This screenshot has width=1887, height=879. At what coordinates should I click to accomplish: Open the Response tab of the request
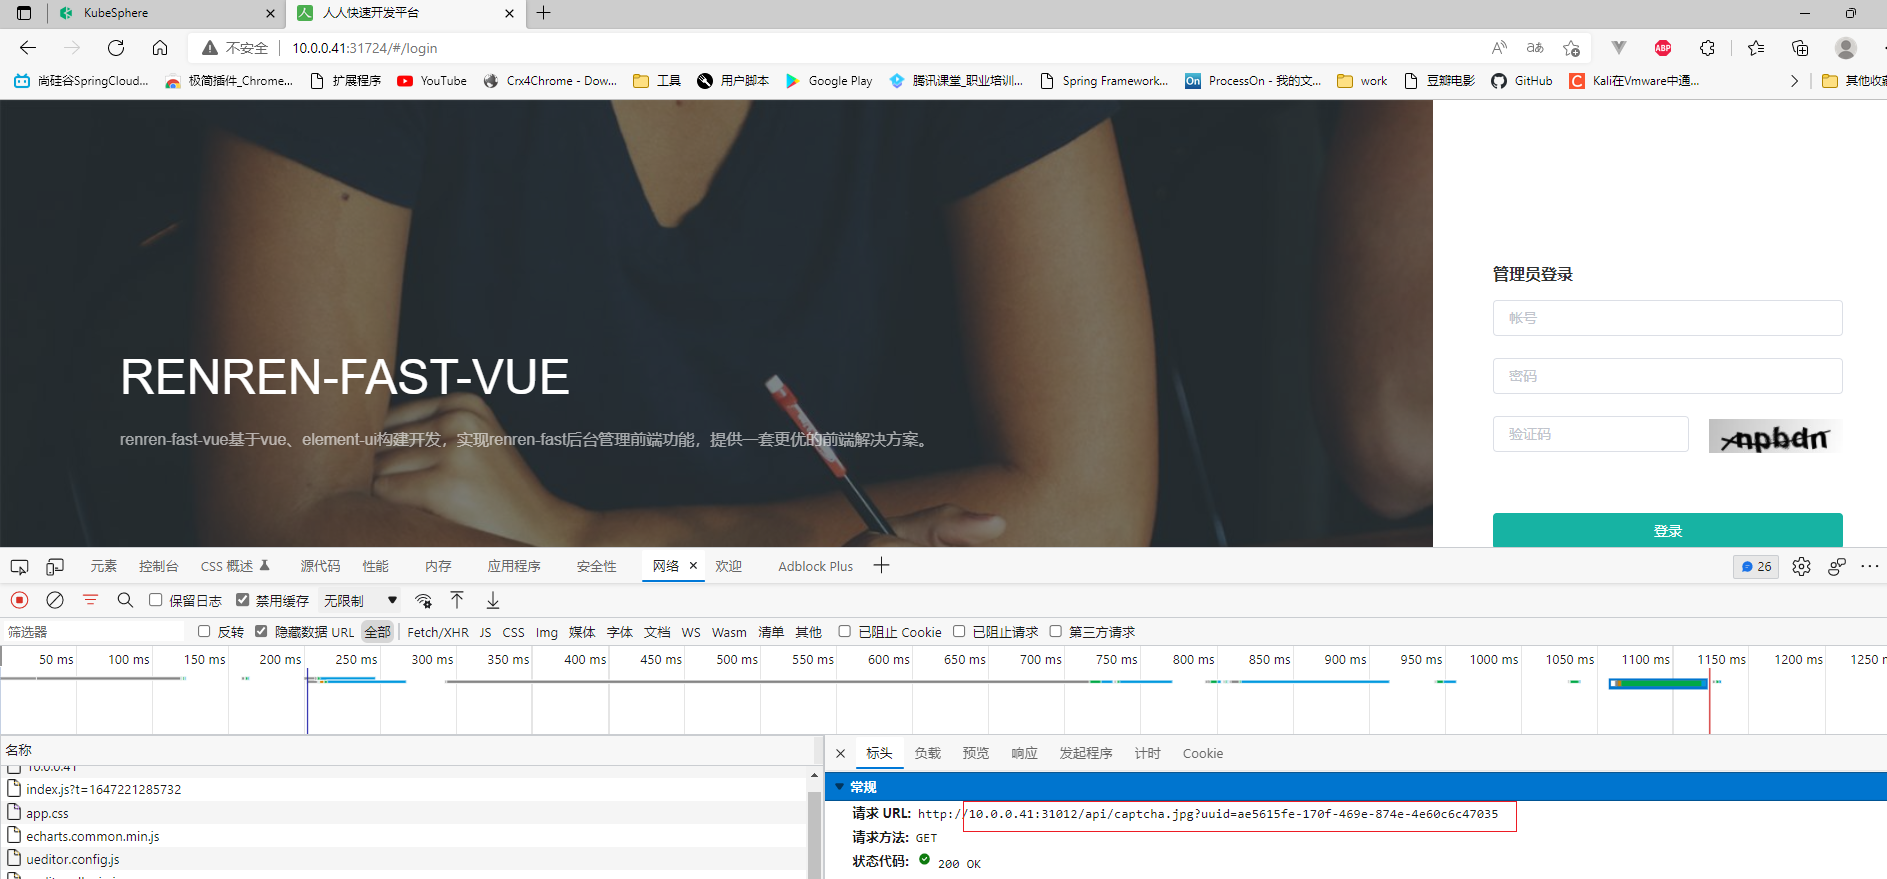click(1024, 753)
